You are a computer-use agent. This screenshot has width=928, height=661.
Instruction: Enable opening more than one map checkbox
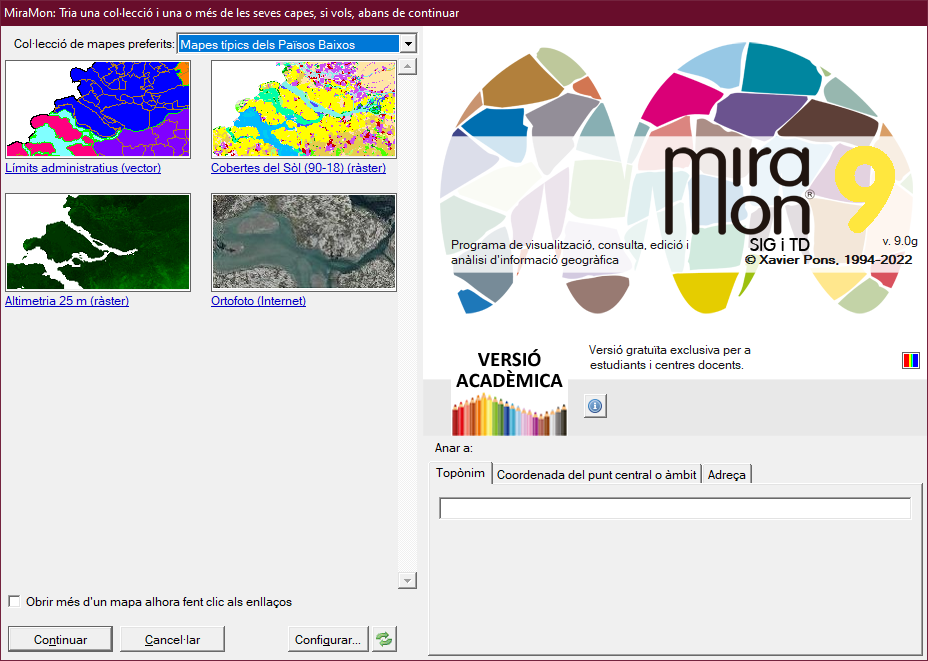(x=14, y=601)
